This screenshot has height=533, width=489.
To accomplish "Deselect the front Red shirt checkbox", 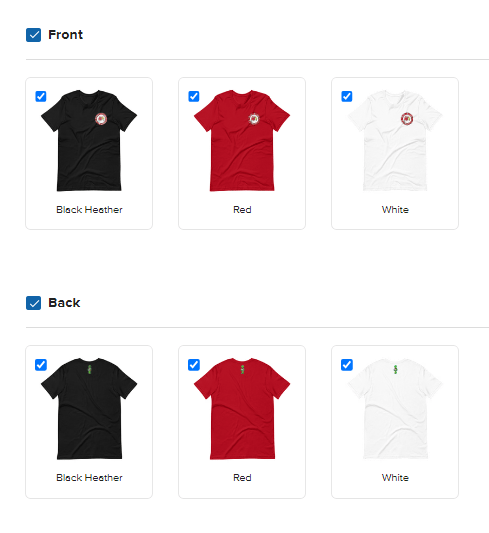I will tap(194, 96).
